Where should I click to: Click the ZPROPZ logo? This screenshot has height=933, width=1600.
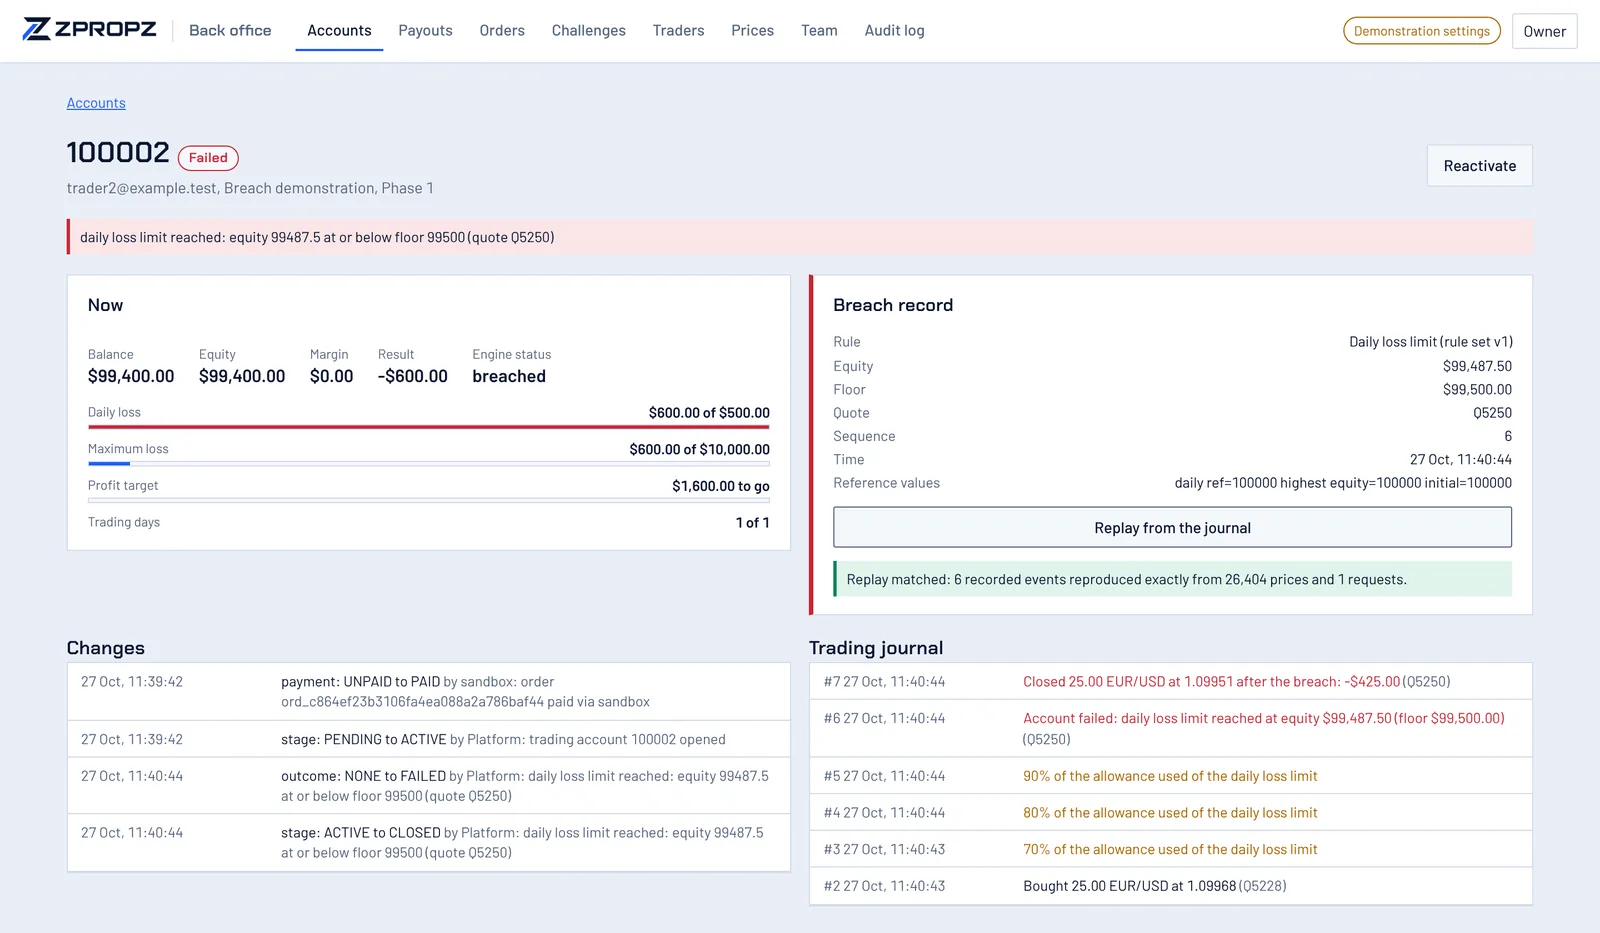click(x=89, y=29)
